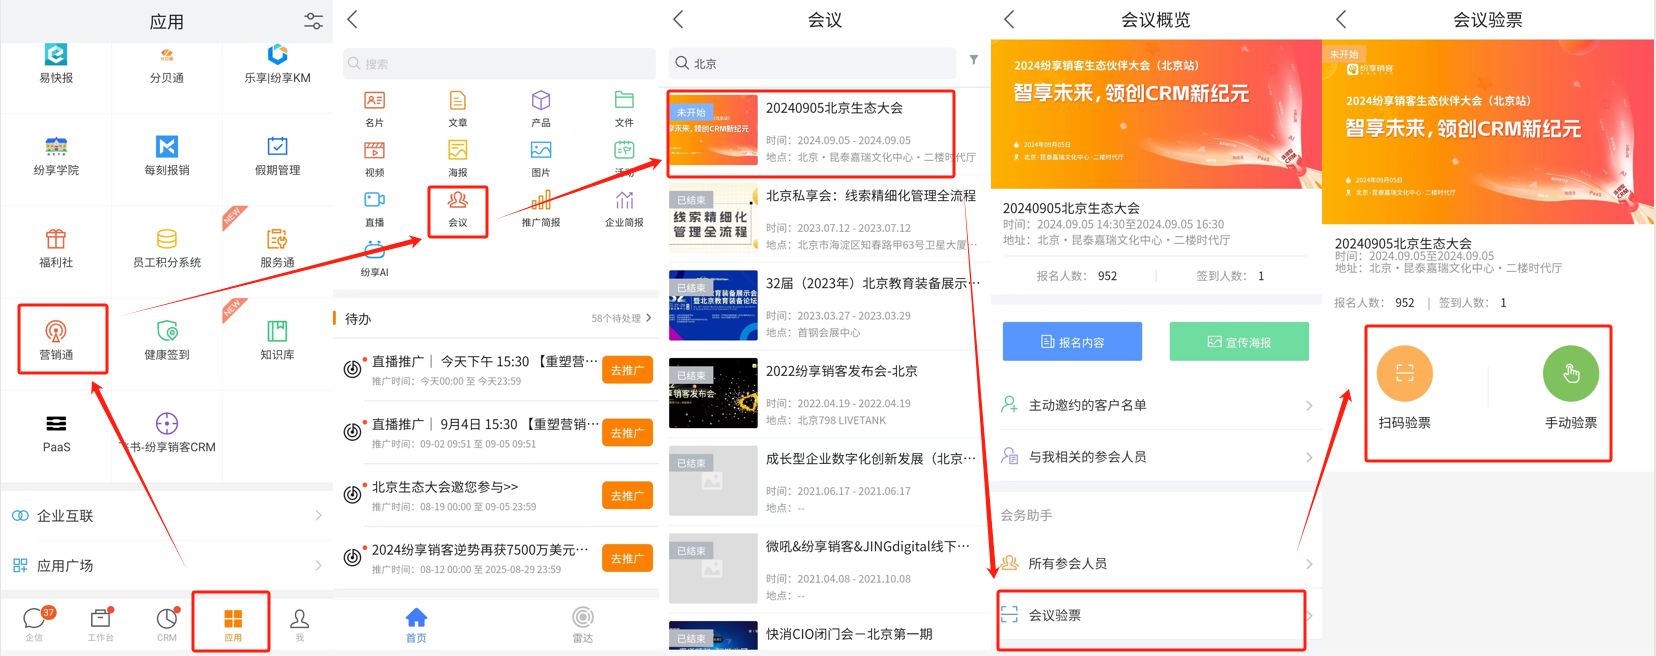
Task: Open the 会议验票 row
Action: click(x=1156, y=615)
